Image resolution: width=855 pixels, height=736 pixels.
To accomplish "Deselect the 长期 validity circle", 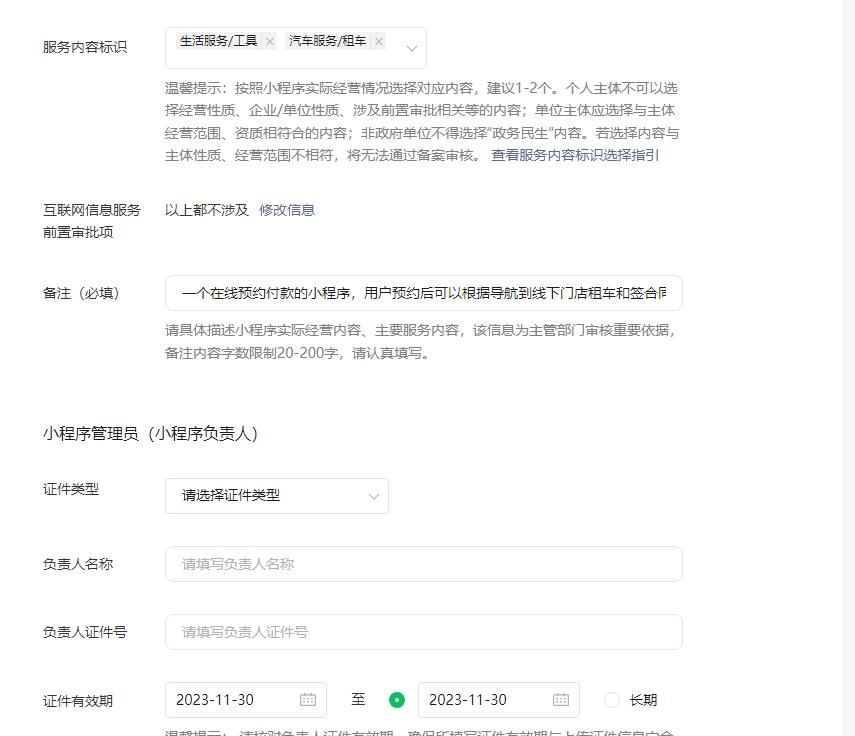I will pos(610,700).
